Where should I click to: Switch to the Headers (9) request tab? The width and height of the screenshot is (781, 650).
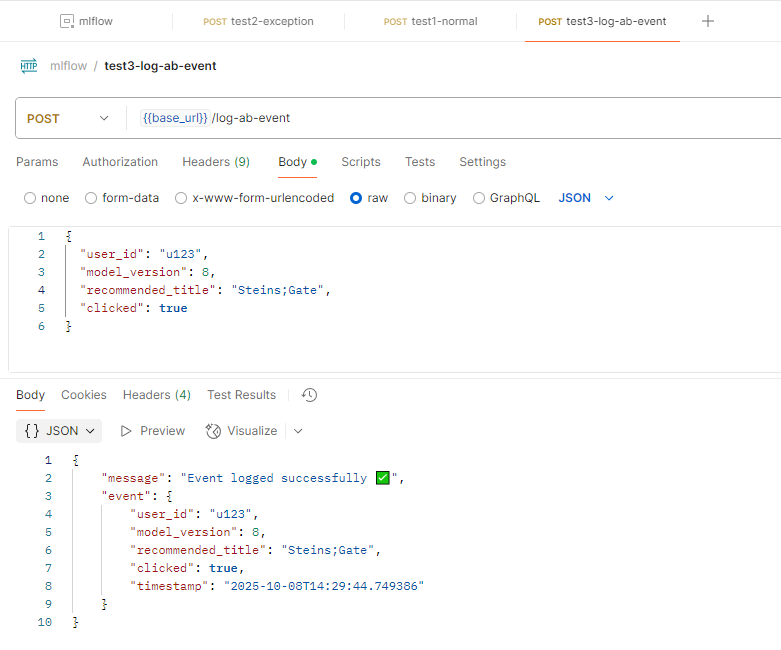pyautogui.click(x=216, y=162)
